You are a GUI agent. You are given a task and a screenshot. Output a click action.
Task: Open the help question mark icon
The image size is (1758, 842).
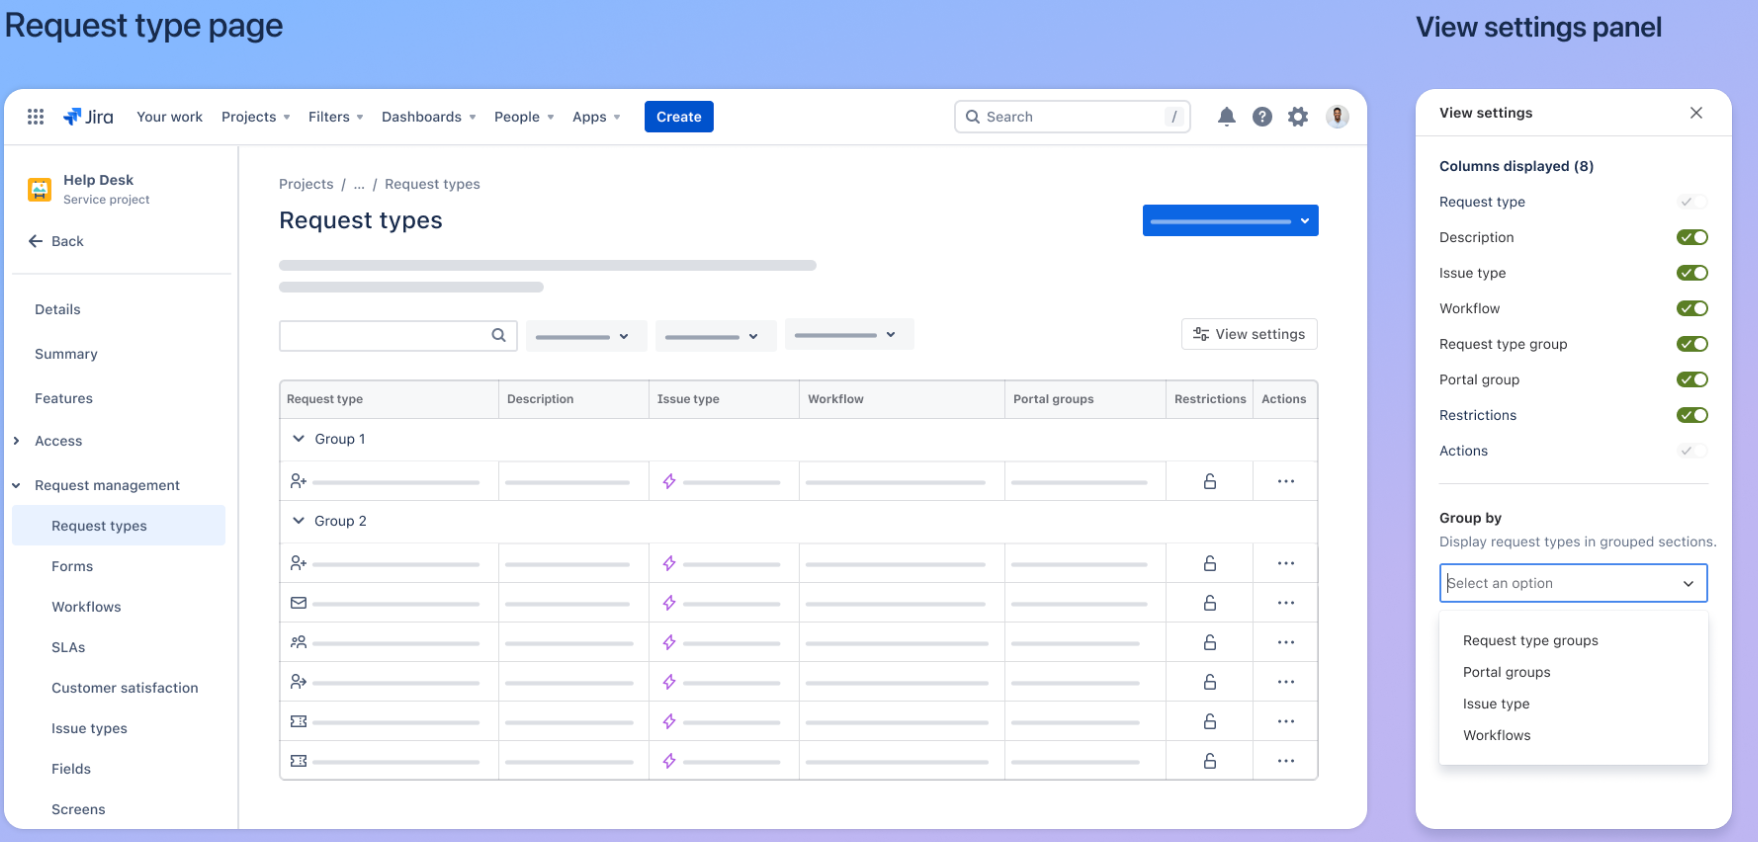pos(1262,117)
